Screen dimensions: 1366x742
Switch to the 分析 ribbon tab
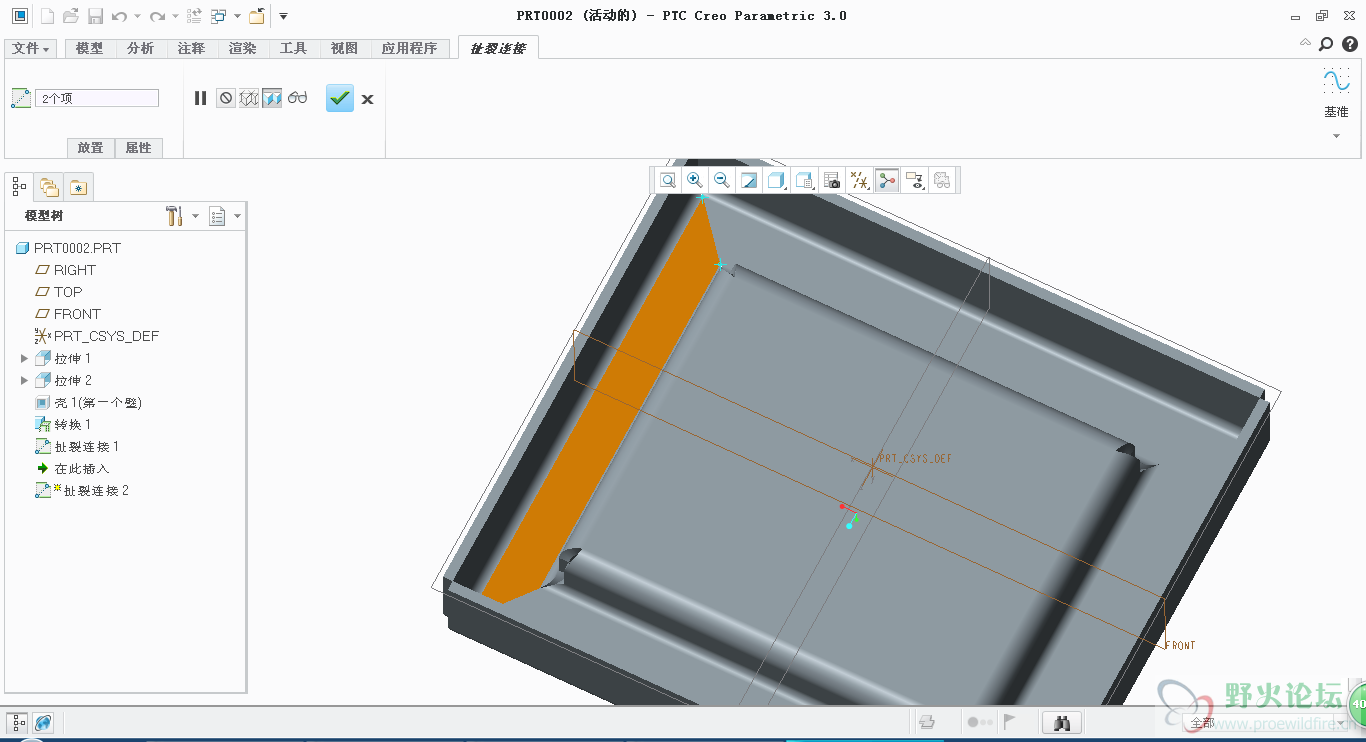click(141, 48)
